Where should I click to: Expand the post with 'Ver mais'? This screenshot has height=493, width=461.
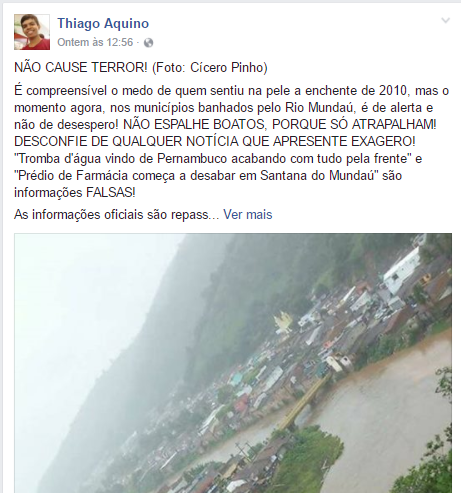click(x=248, y=214)
